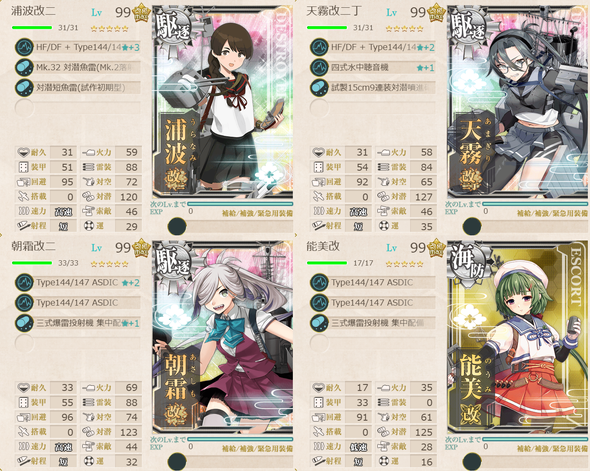The width and height of the screenshot is (590, 471).
Task: Select 朝霜改二's second Type144/147 ASDIC row
Action: [x=78, y=302]
